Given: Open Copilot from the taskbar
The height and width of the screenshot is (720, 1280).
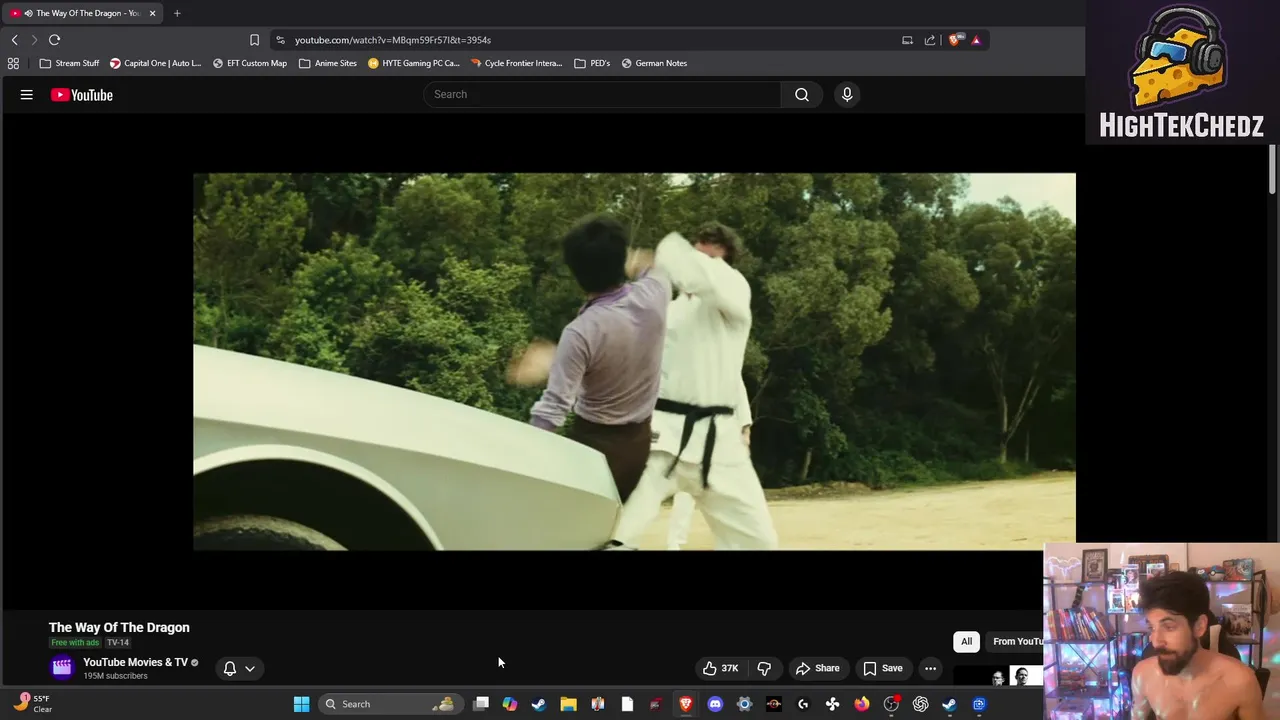Looking at the screenshot, I should click(x=510, y=704).
